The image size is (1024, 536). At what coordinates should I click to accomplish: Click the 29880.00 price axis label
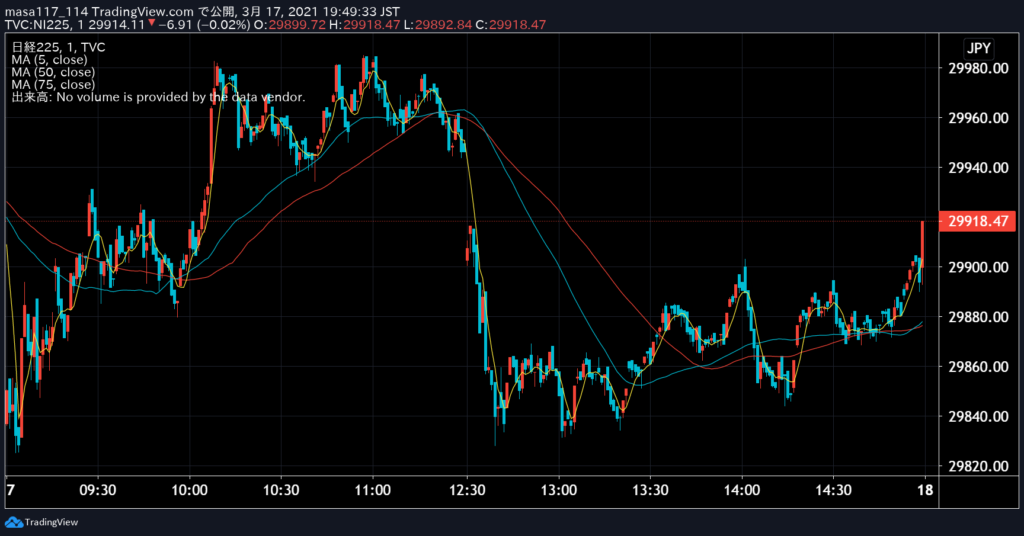click(x=978, y=317)
